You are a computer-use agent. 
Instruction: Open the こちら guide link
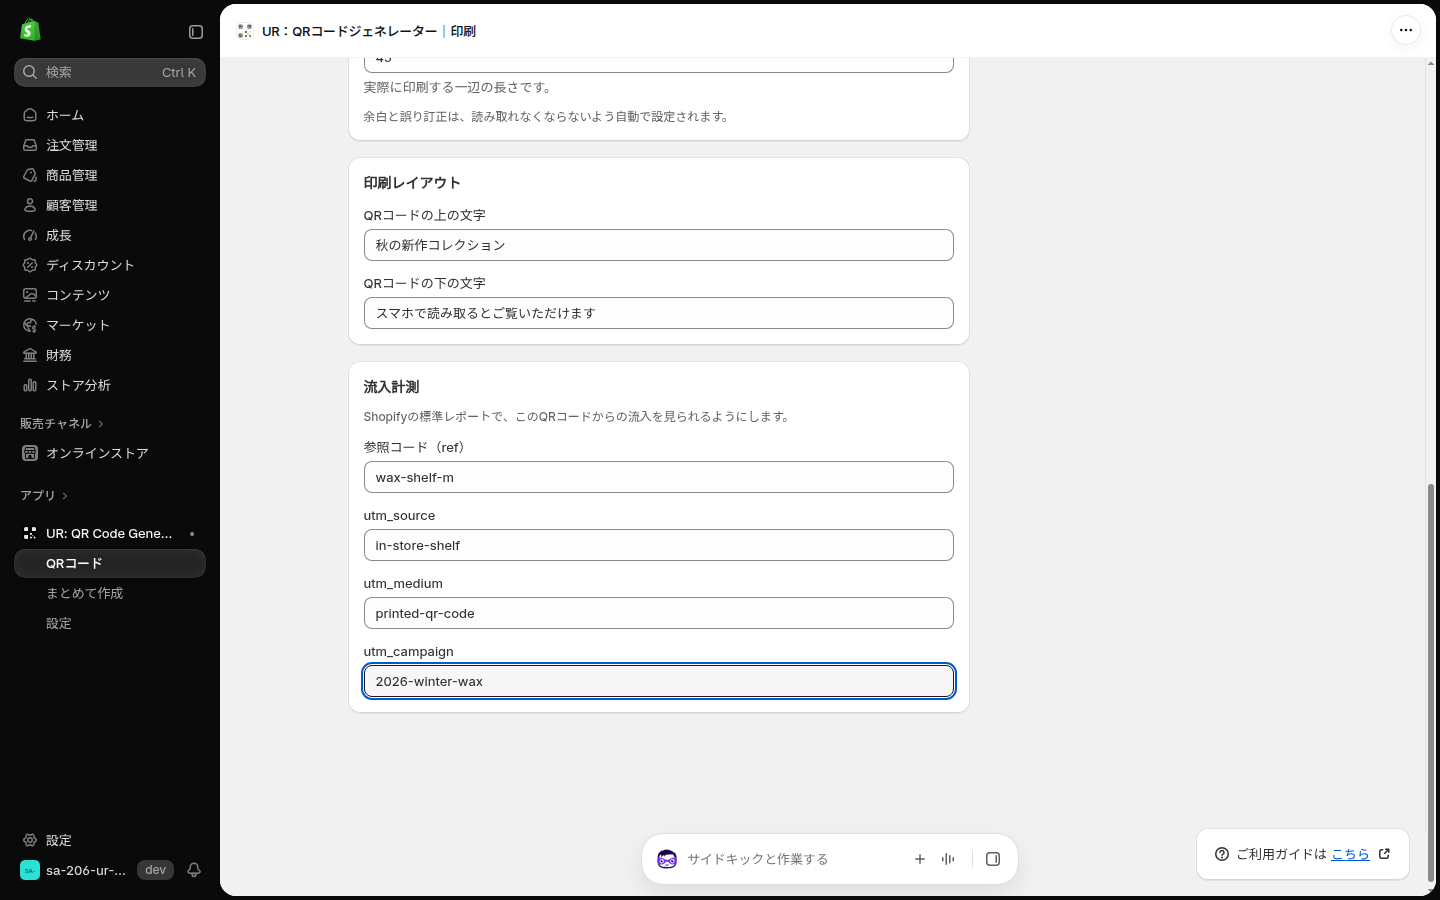[x=1350, y=854]
